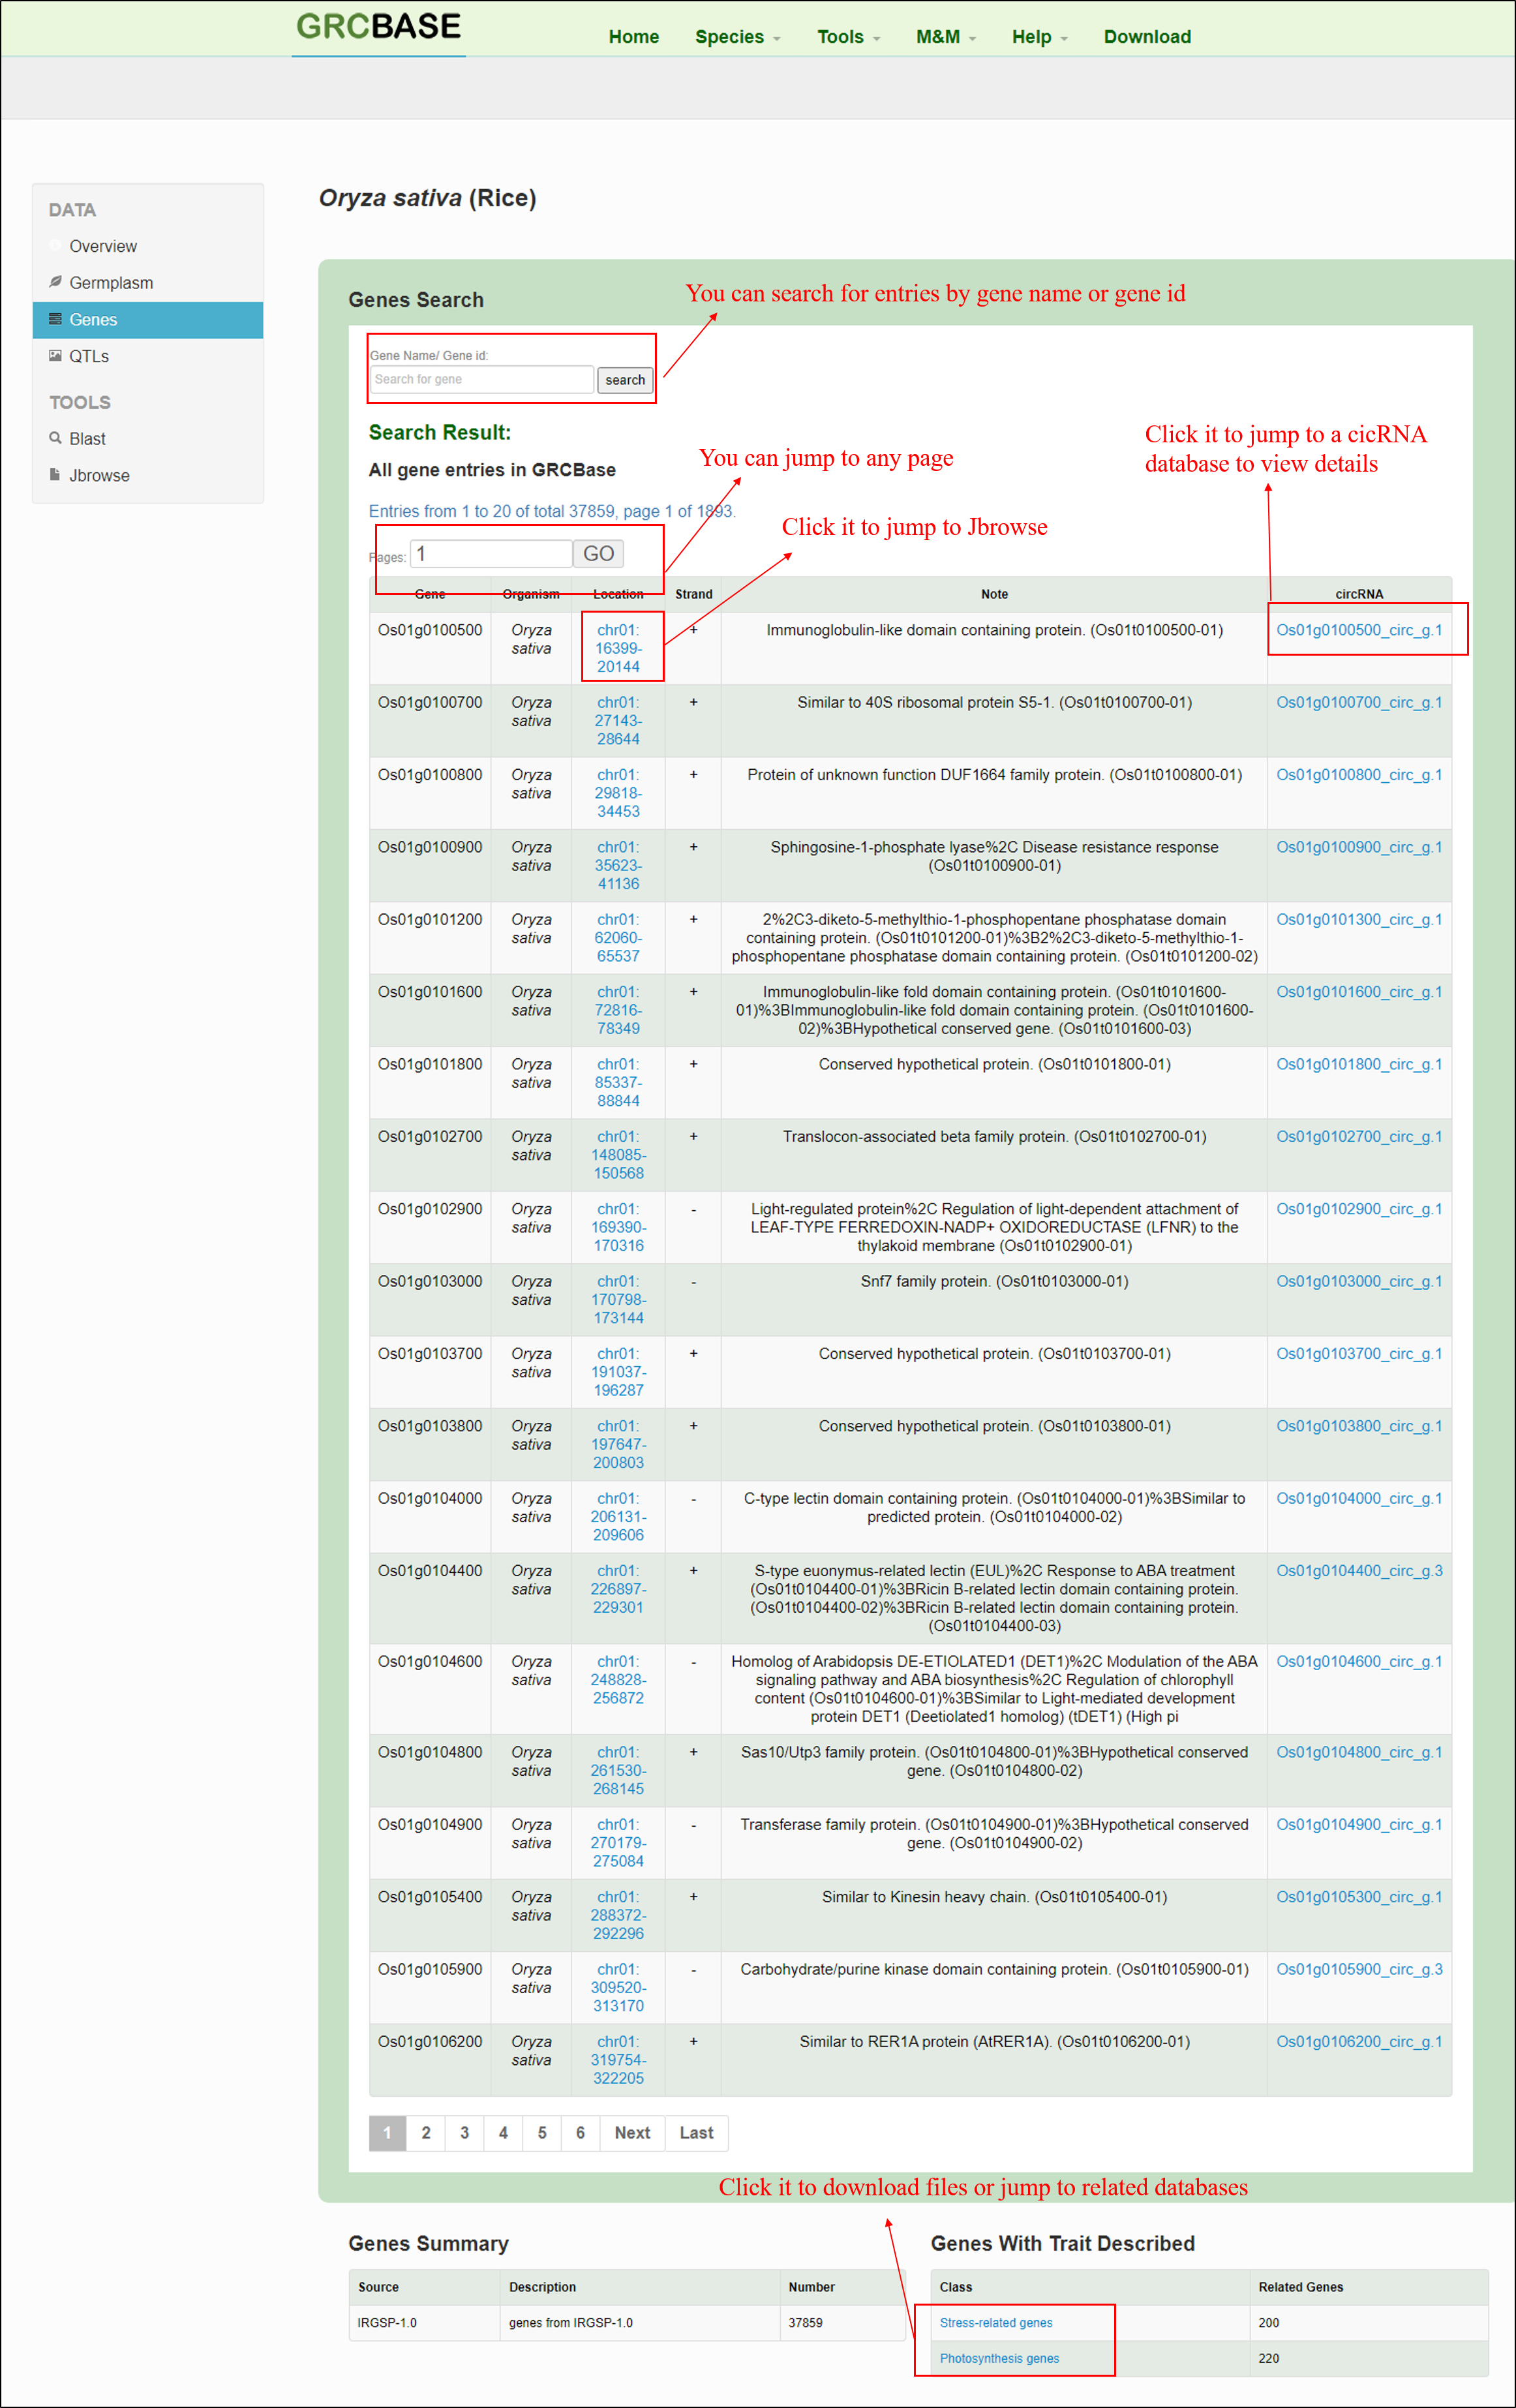
Task: Click the Germplasm leaf icon in sidebar
Action: tap(55, 282)
